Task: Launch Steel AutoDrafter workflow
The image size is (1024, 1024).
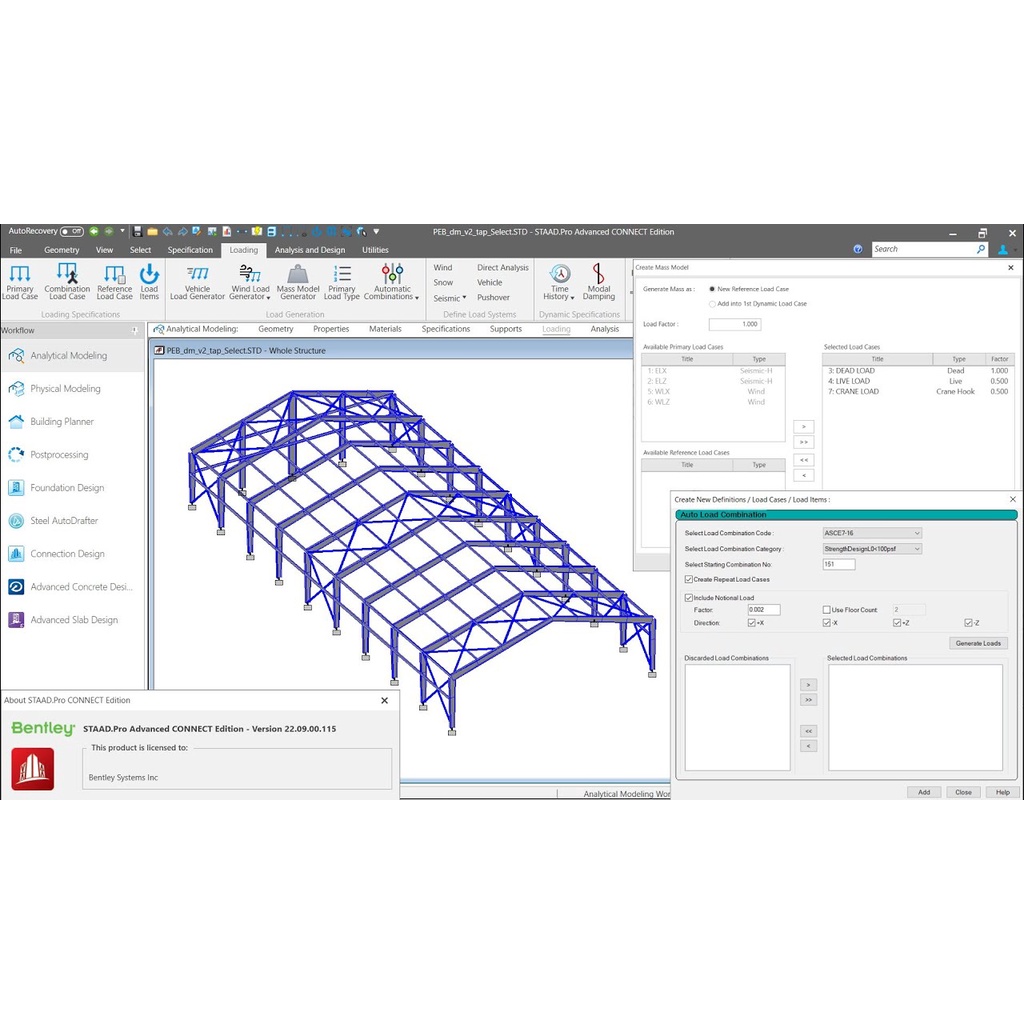Action: pos(64,520)
